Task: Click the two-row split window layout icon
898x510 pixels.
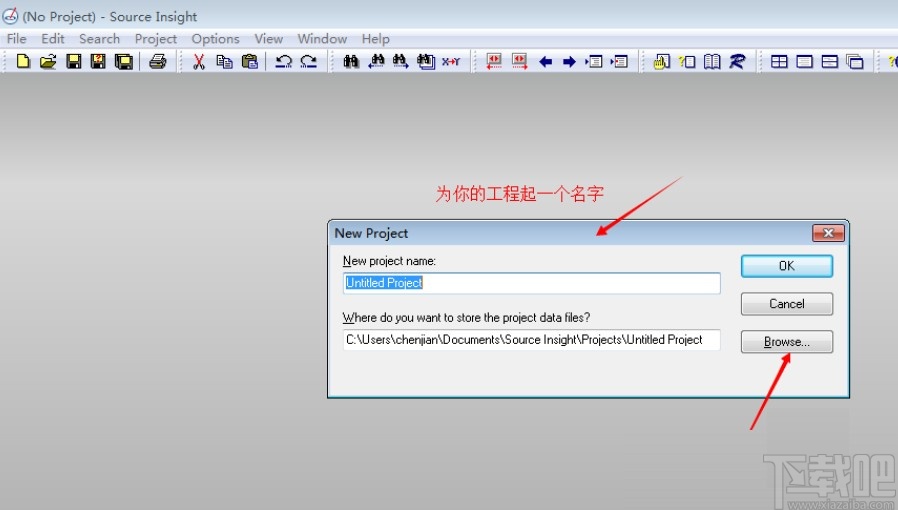Action: (829, 61)
